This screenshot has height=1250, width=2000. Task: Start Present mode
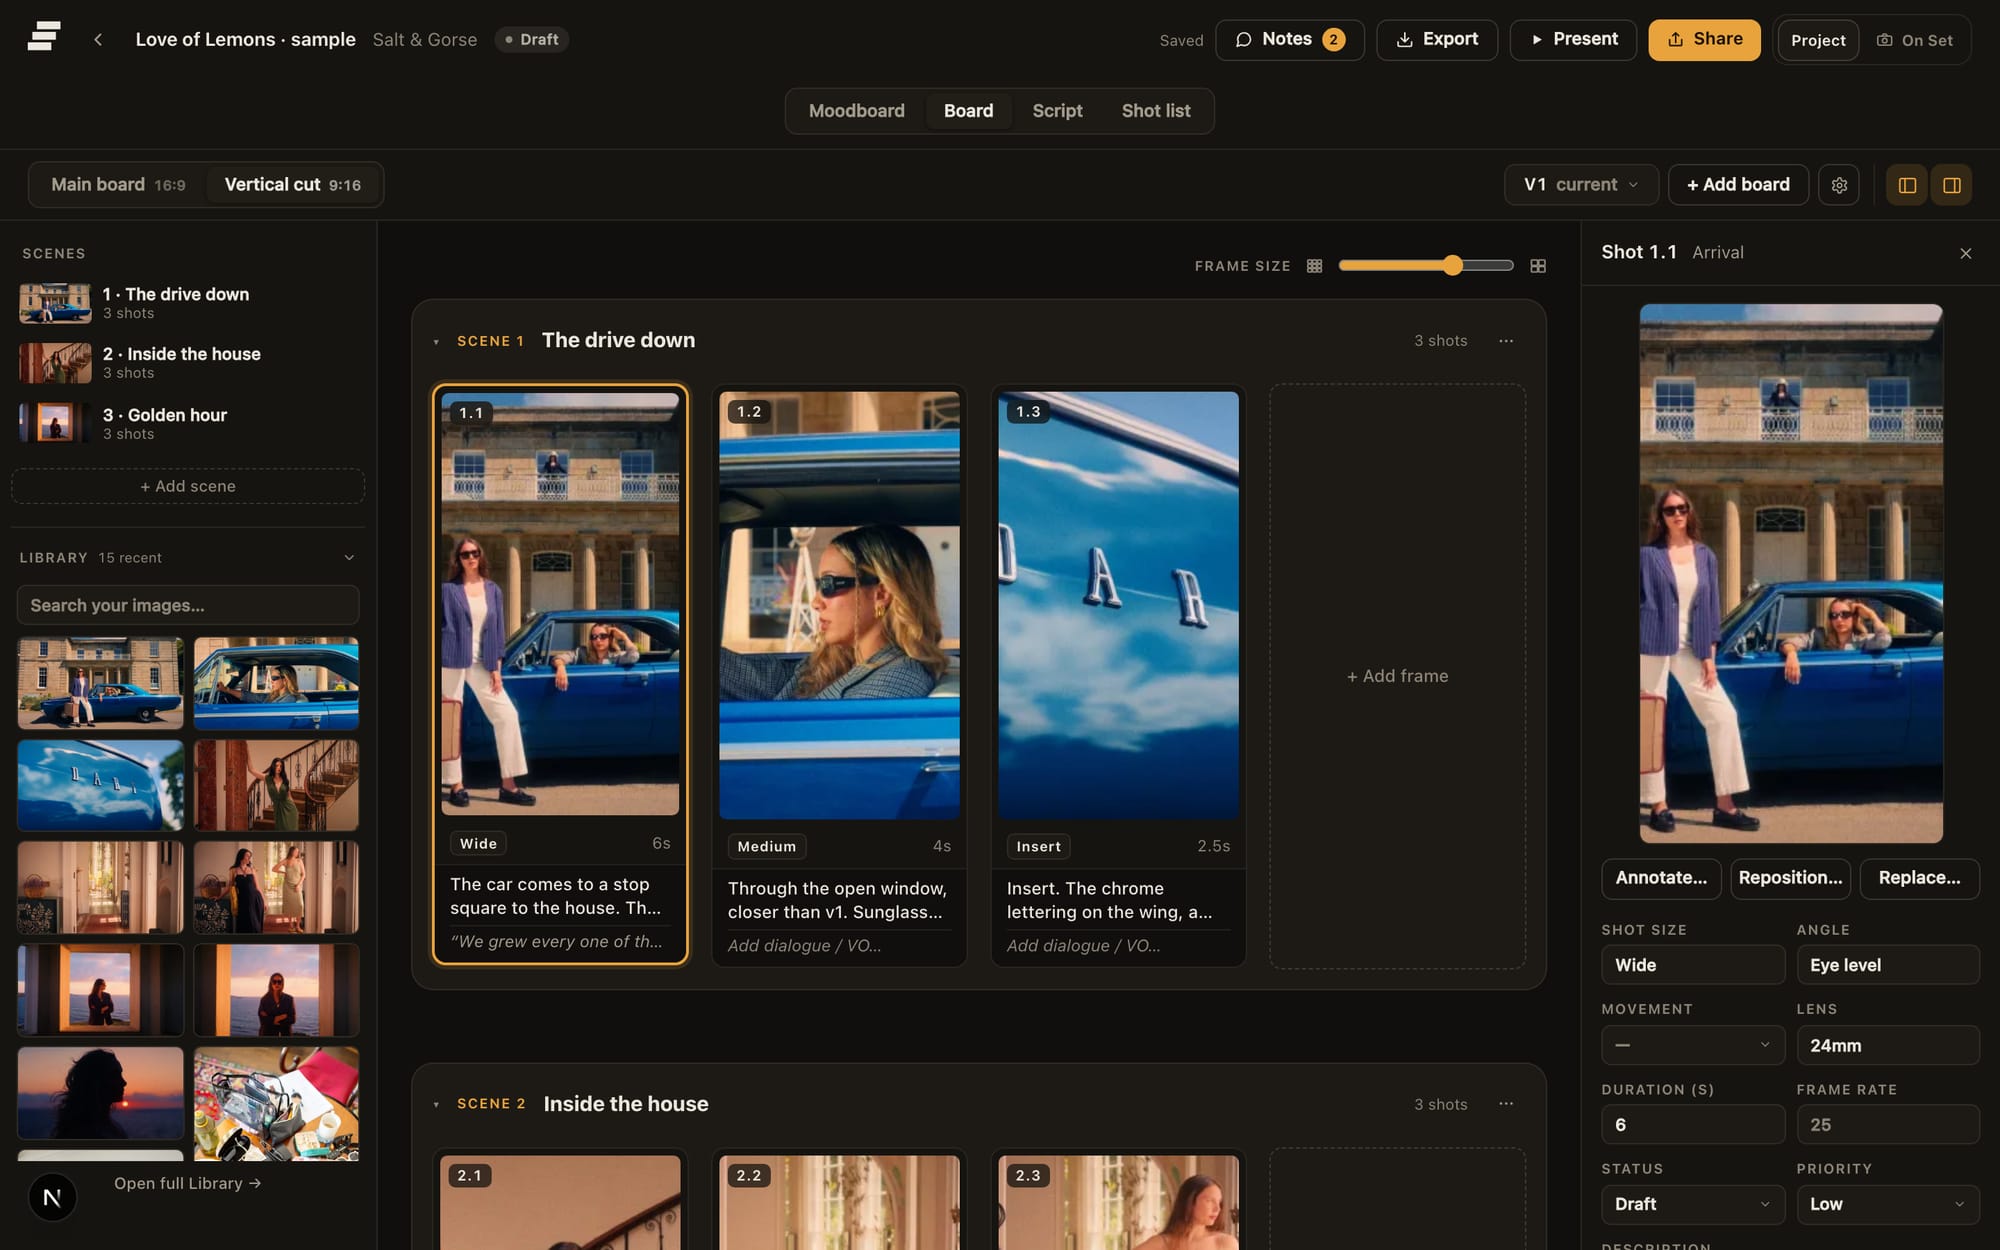point(1573,40)
